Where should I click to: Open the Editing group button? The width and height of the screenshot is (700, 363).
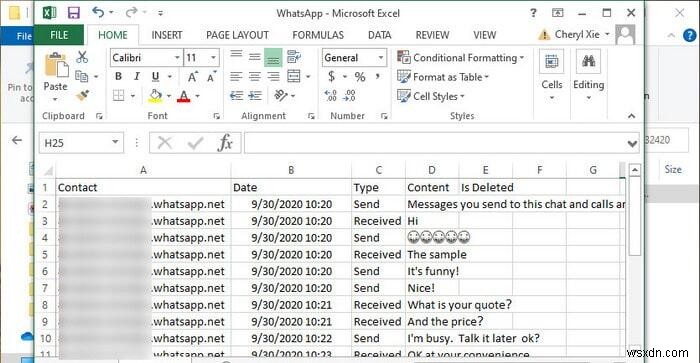coord(588,75)
